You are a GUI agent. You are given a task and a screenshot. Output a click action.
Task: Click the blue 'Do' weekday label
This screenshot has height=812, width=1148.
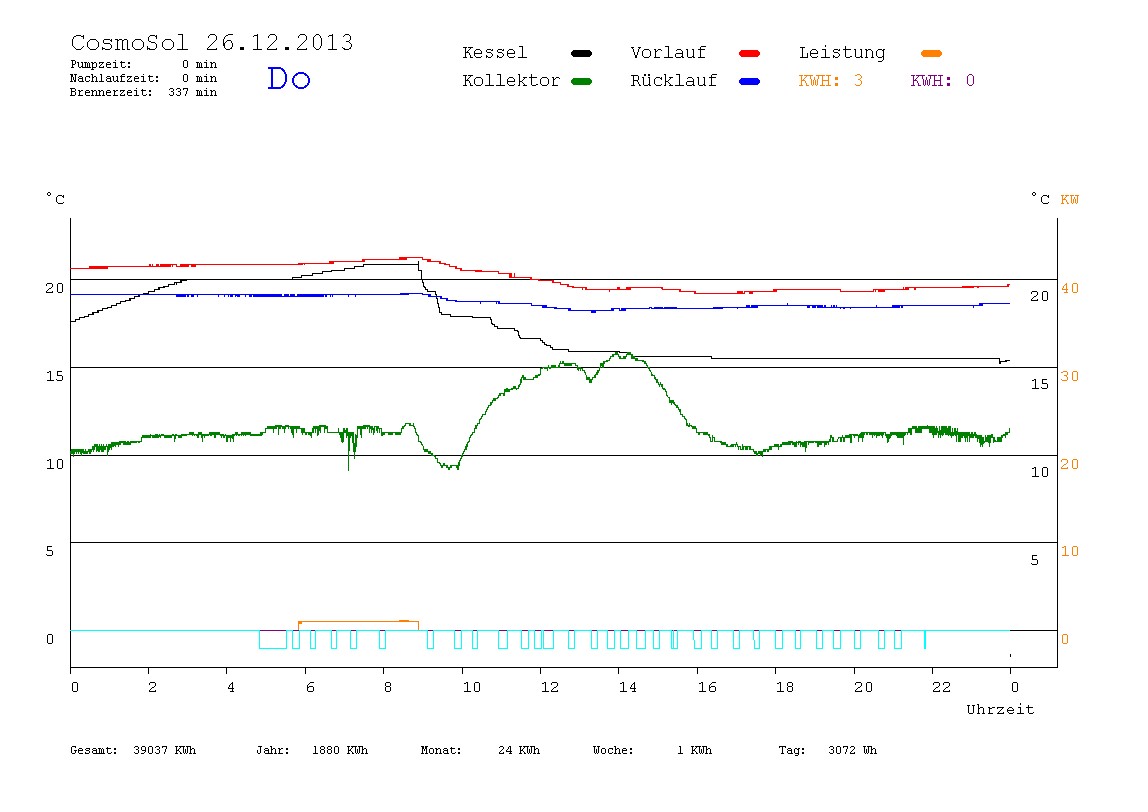[x=288, y=78]
